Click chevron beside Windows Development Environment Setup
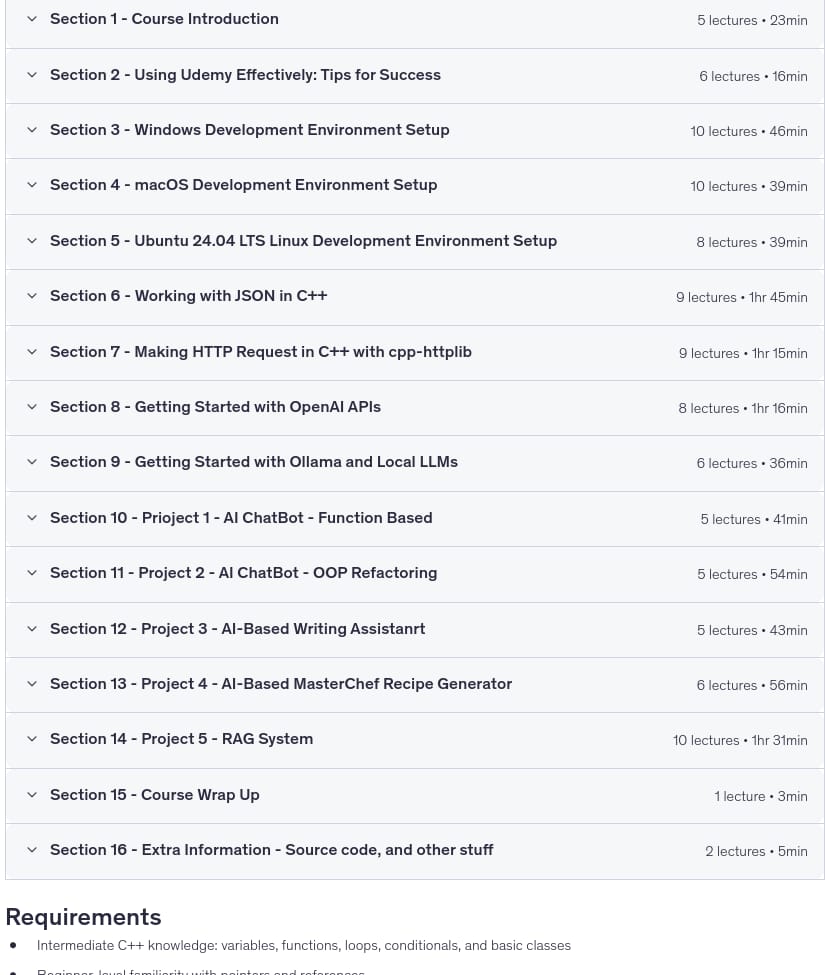 pos(32,130)
